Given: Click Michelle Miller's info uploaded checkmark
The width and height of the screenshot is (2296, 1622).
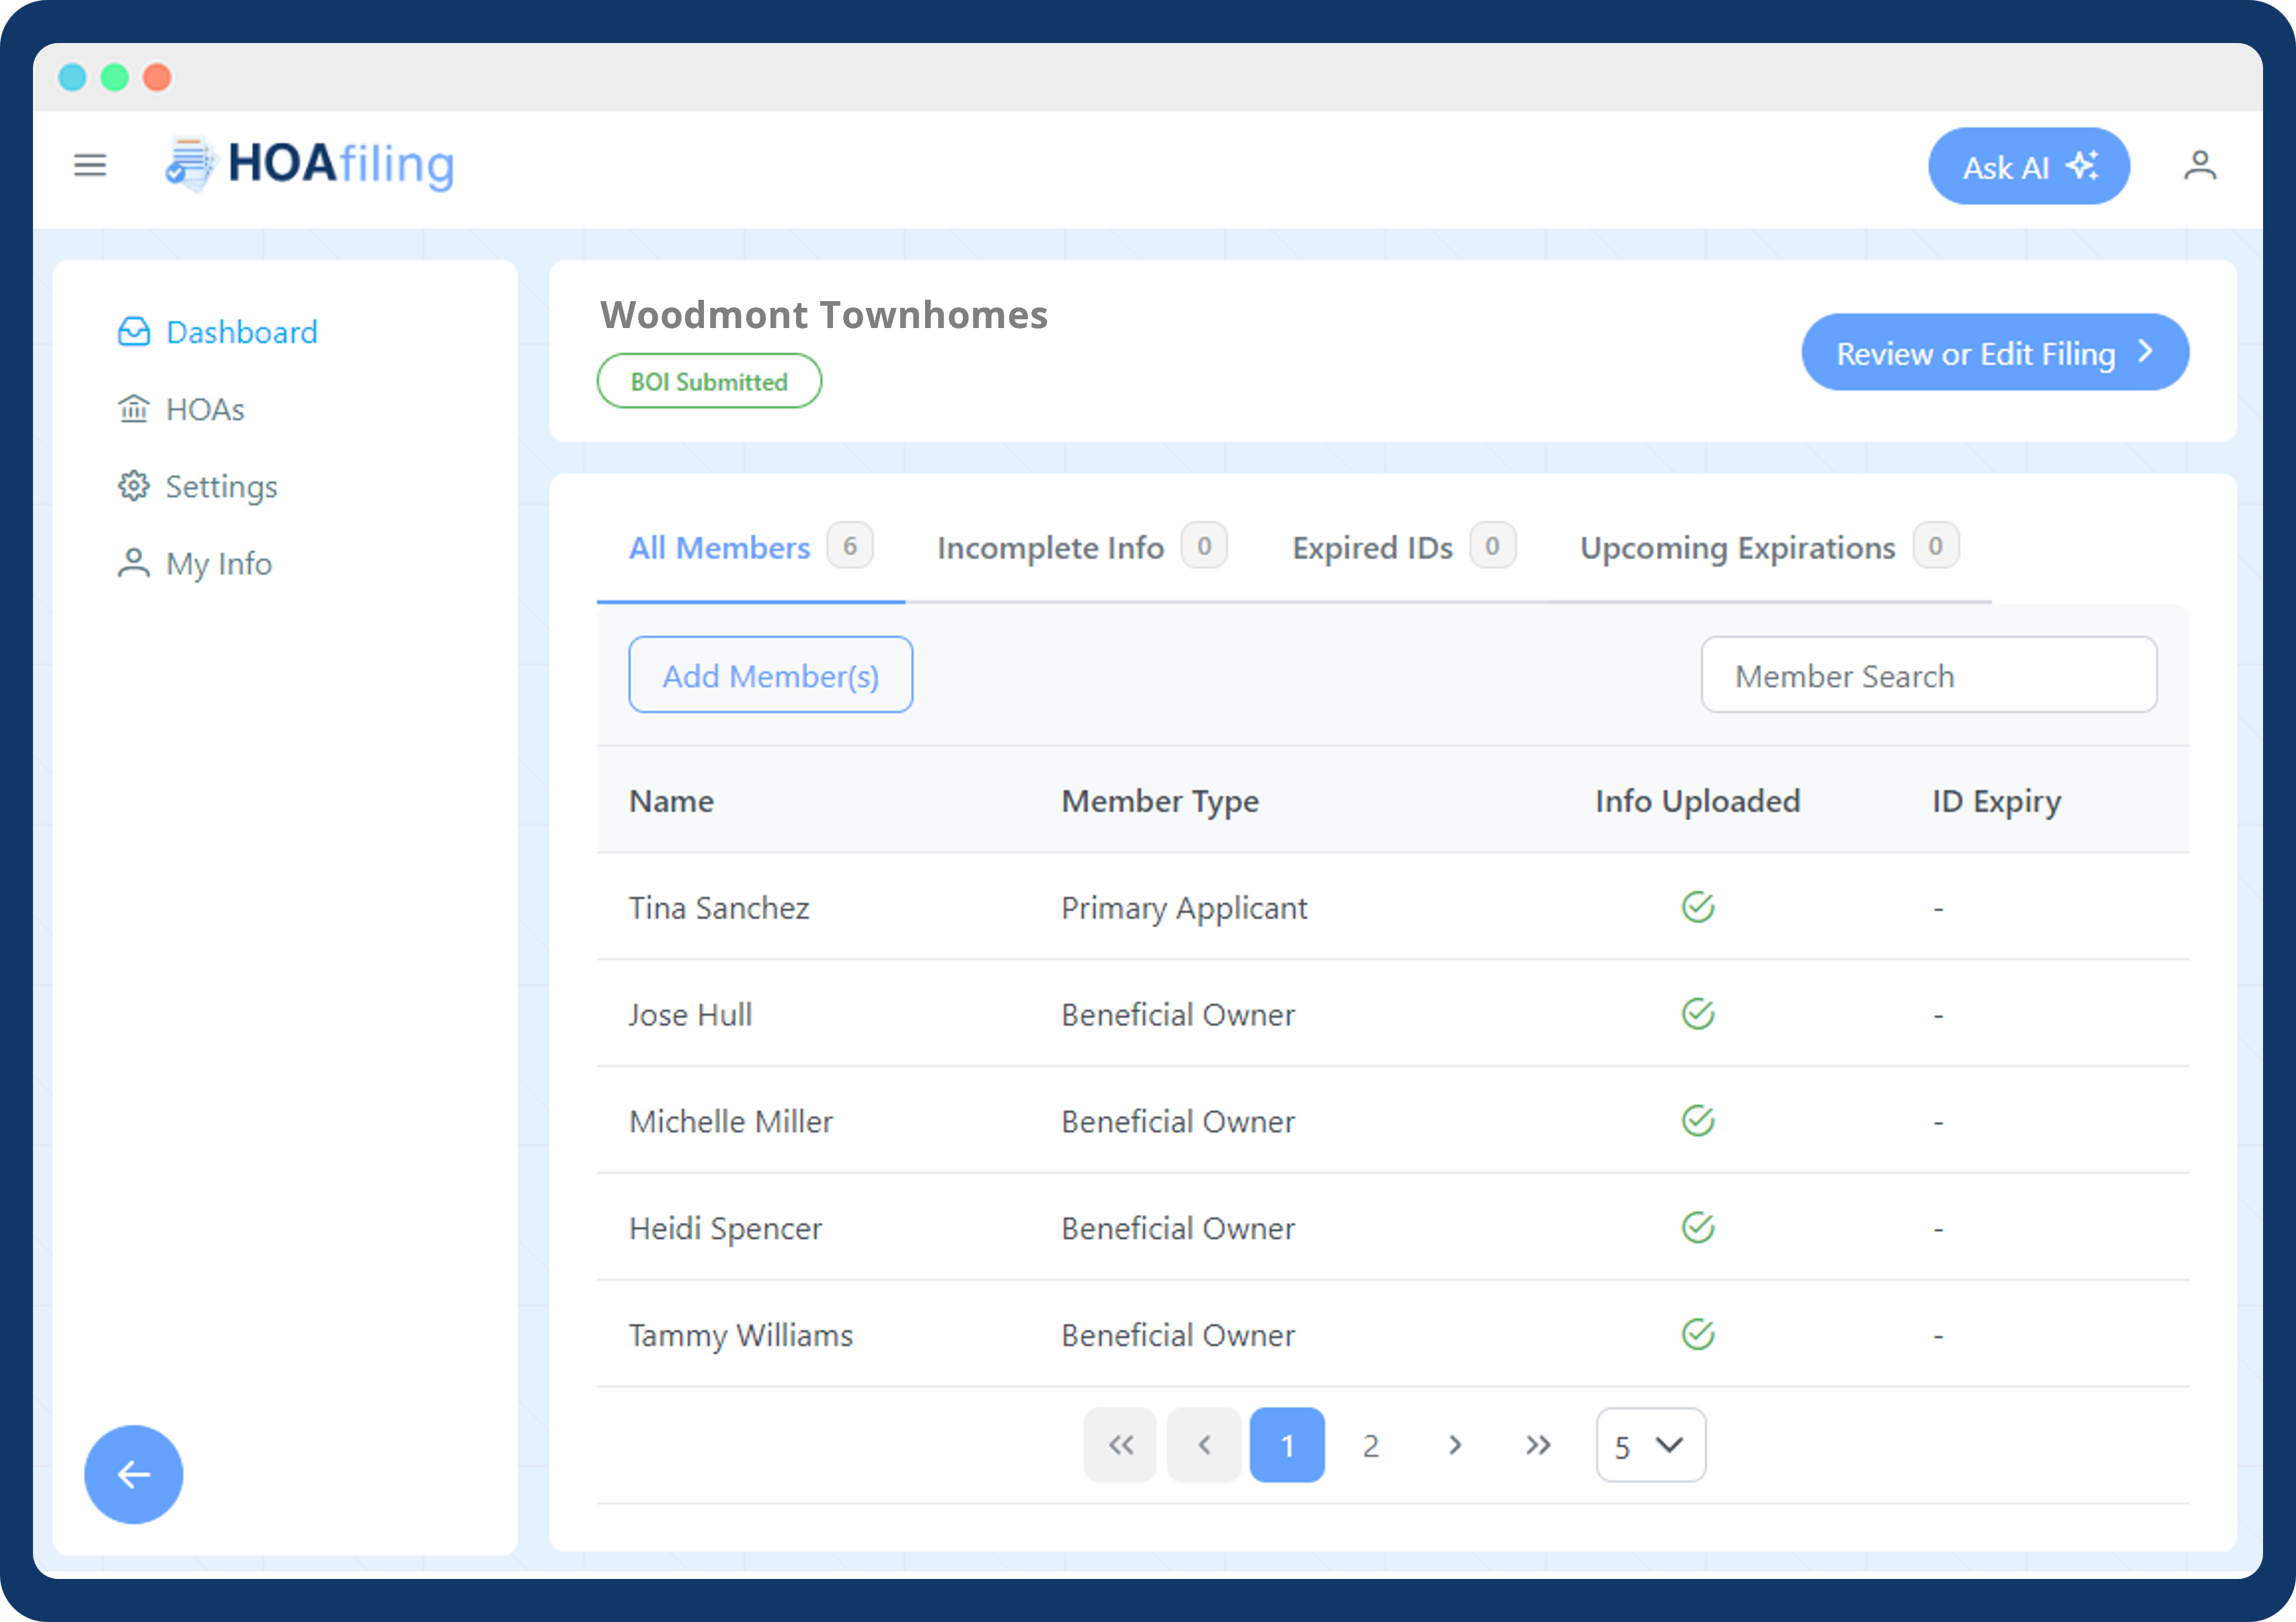Looking at the screenshot, I should tap(1697, 1121).
